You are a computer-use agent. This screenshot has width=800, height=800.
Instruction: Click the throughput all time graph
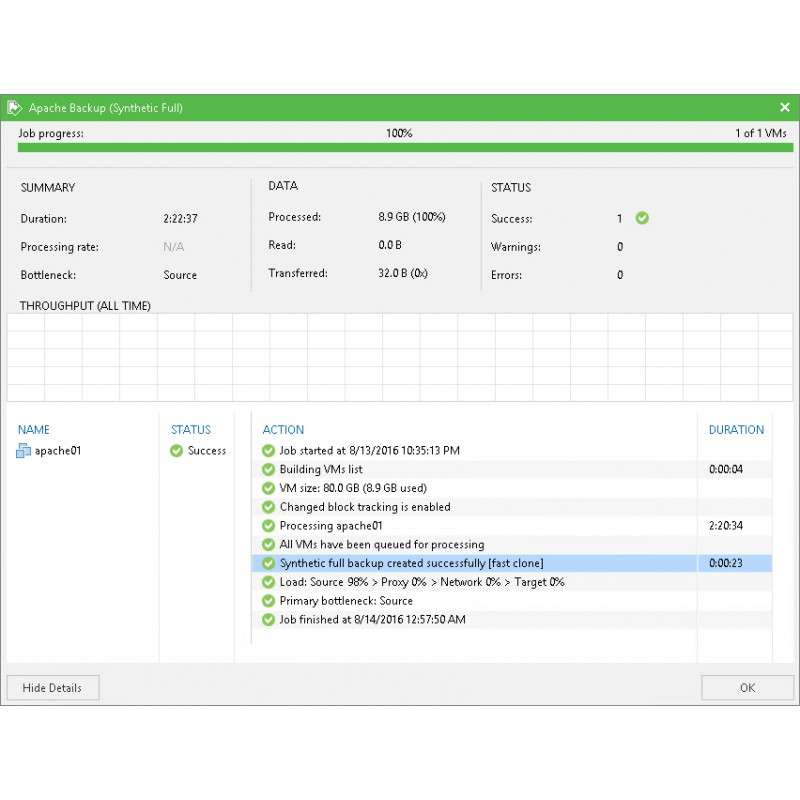(x=400, y=357)
